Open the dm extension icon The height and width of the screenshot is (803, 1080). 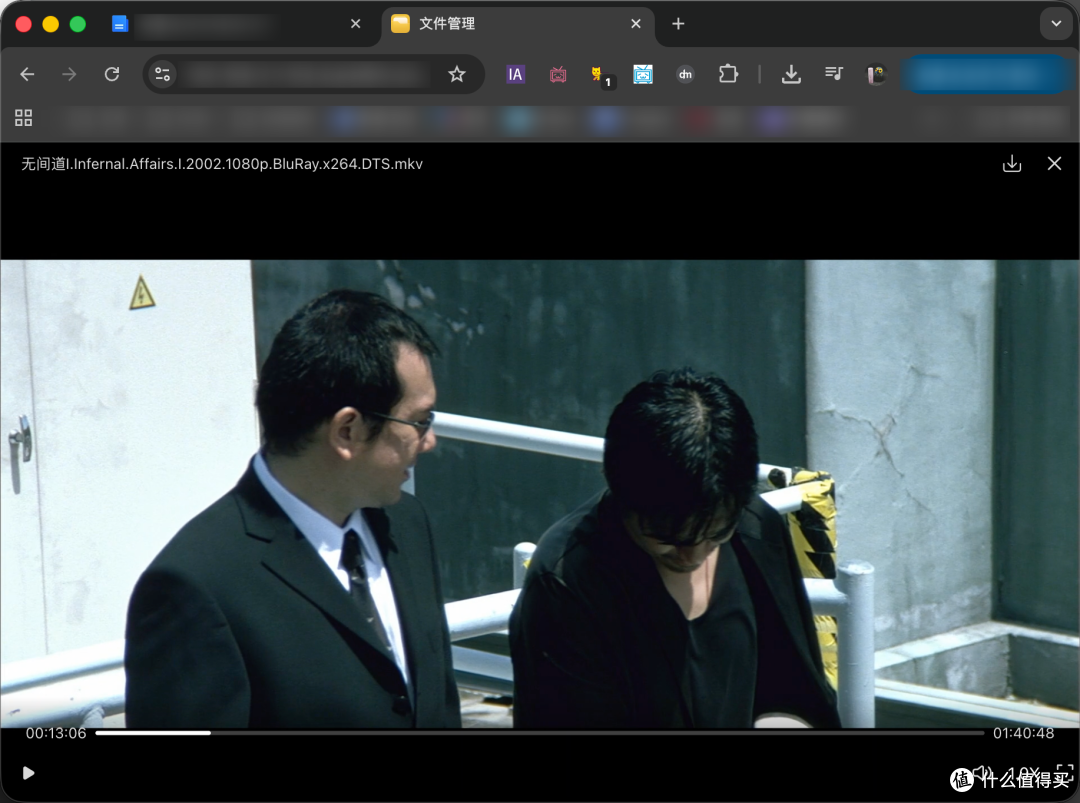pos(685,74)
